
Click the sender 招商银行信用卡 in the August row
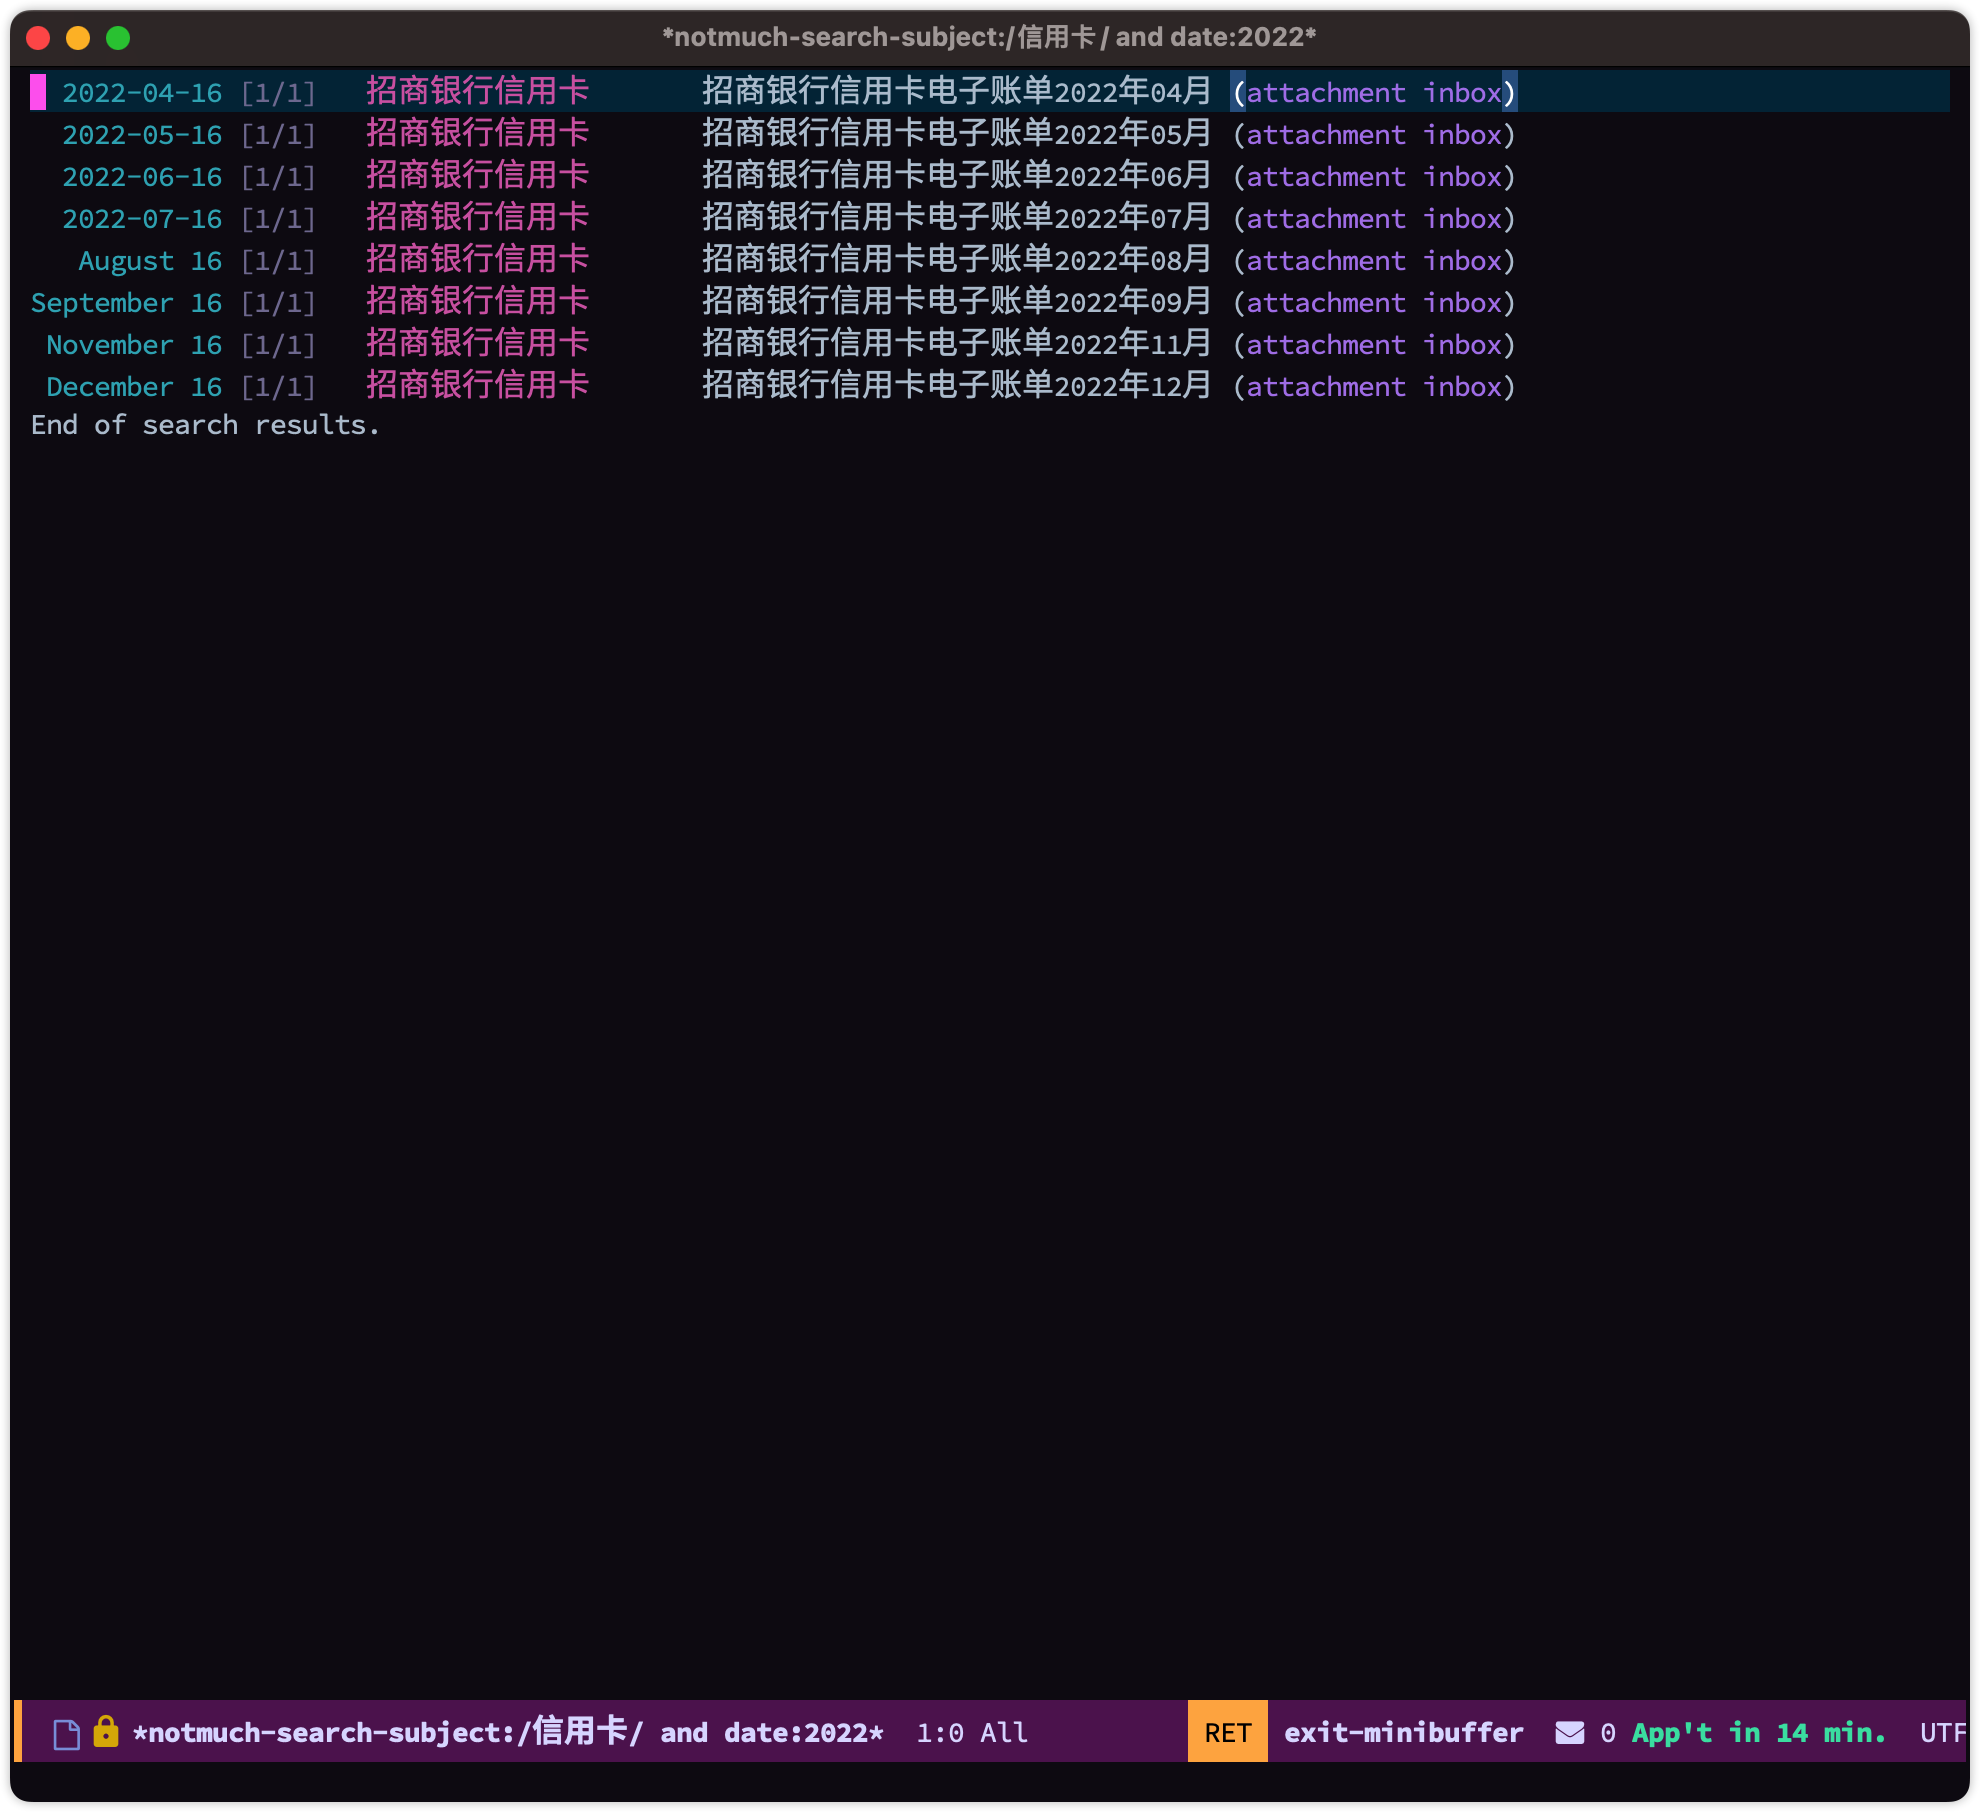pos(477,260)
